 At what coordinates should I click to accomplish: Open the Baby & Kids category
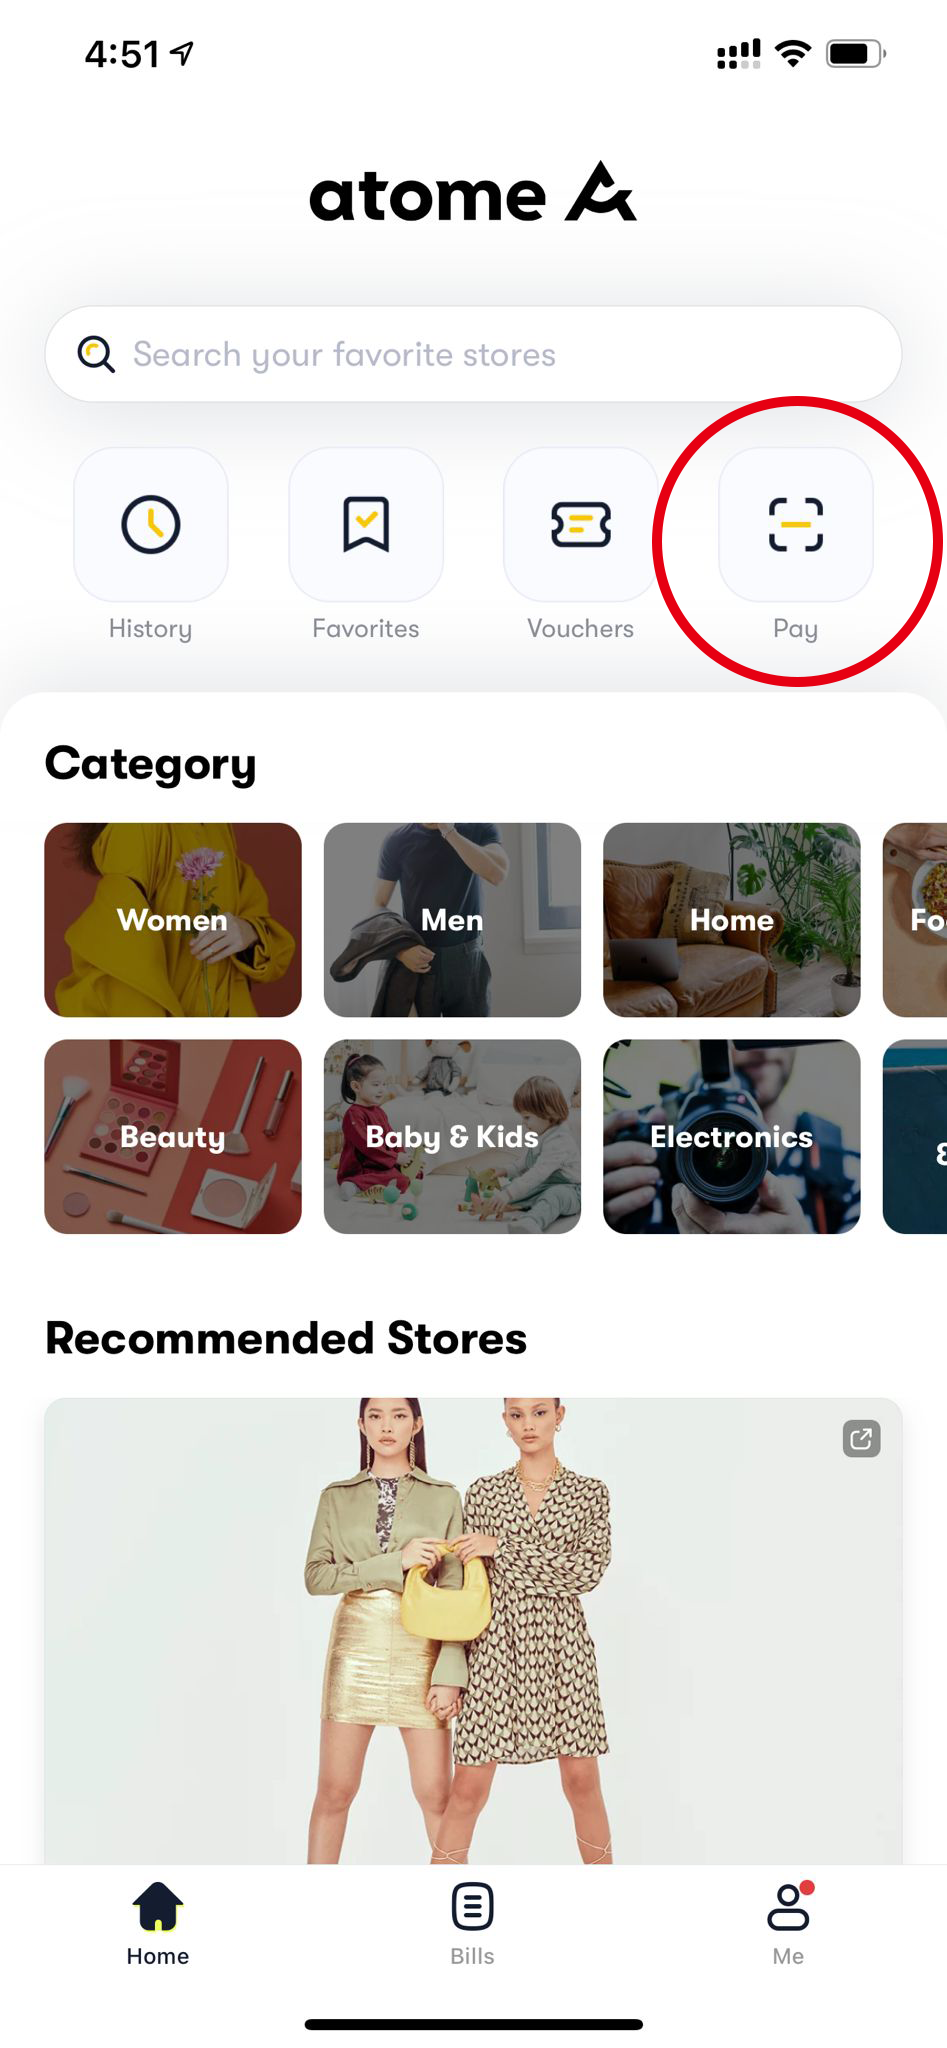[452, 1136]
